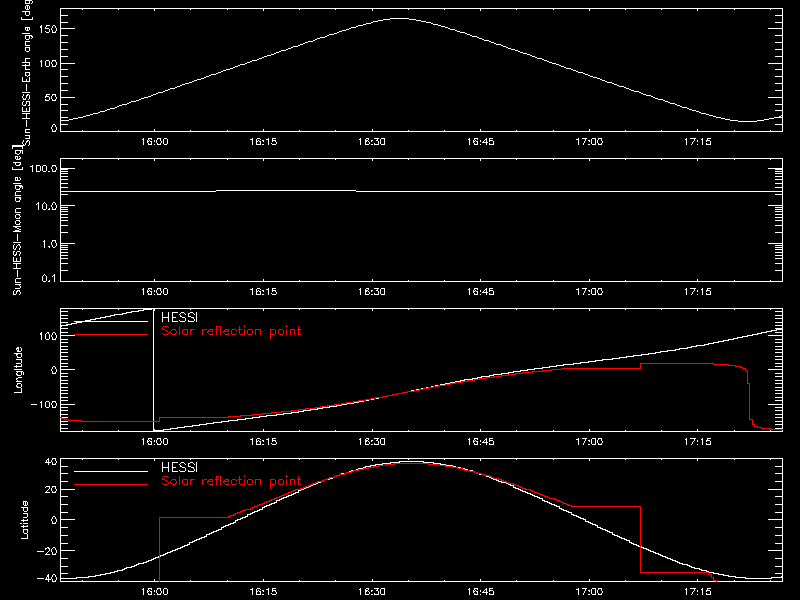
Task: Click 0.1 tick label on Moon angle axis
Action: coord(49,279)
